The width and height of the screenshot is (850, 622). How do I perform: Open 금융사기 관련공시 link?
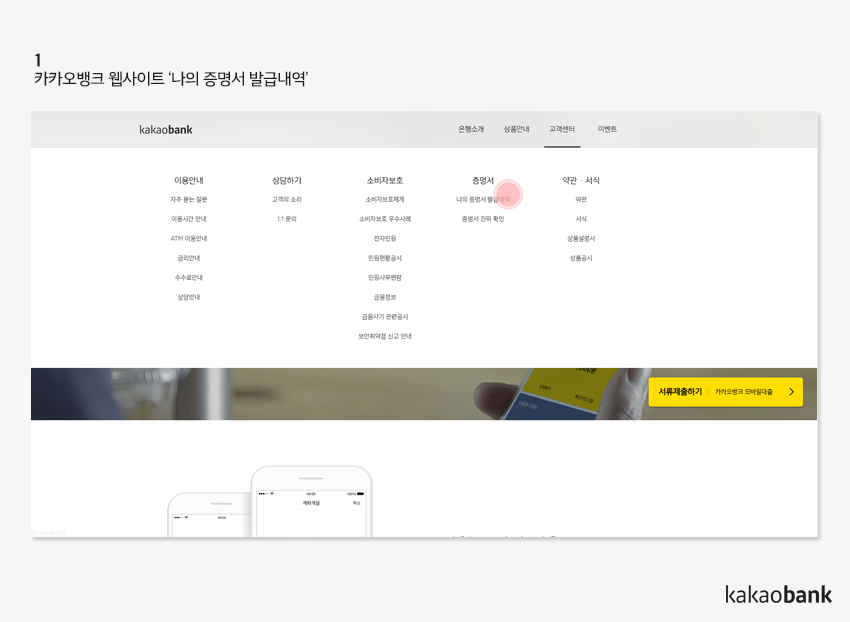385,317
